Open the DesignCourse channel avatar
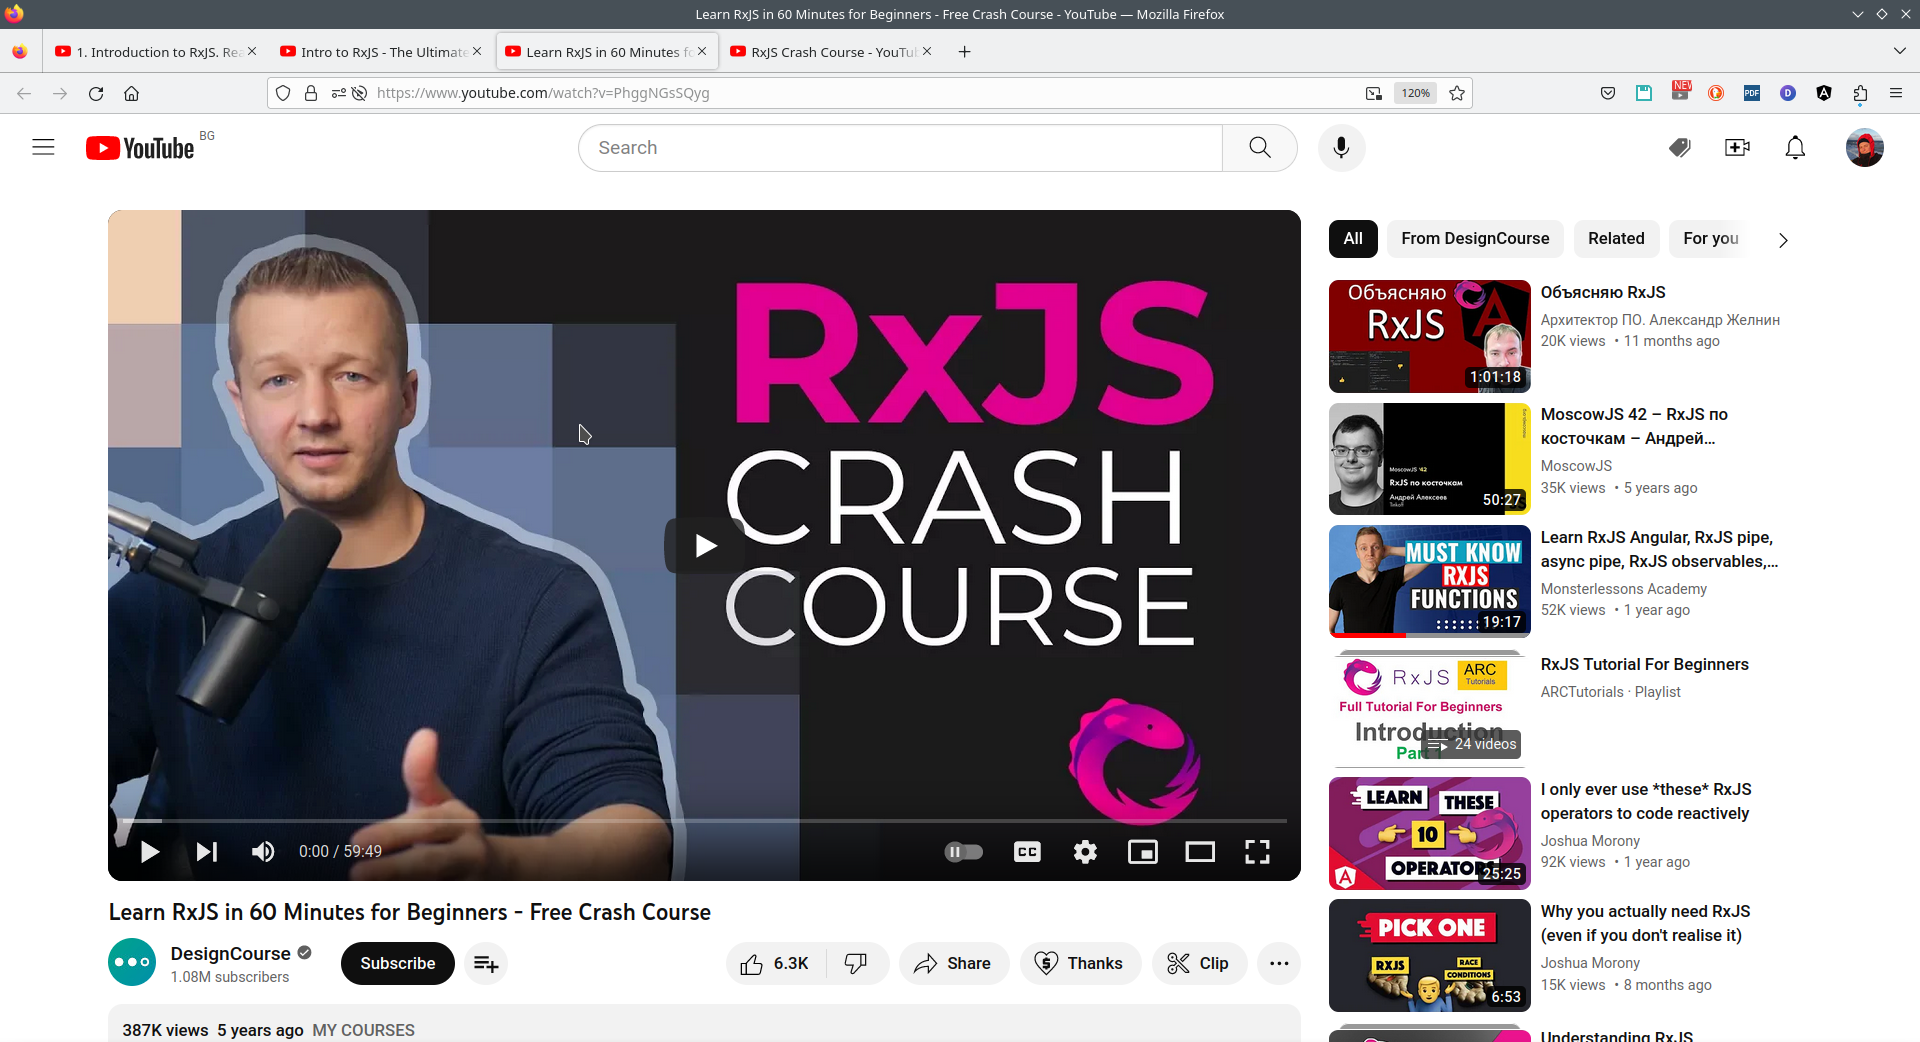 [132, 962]
